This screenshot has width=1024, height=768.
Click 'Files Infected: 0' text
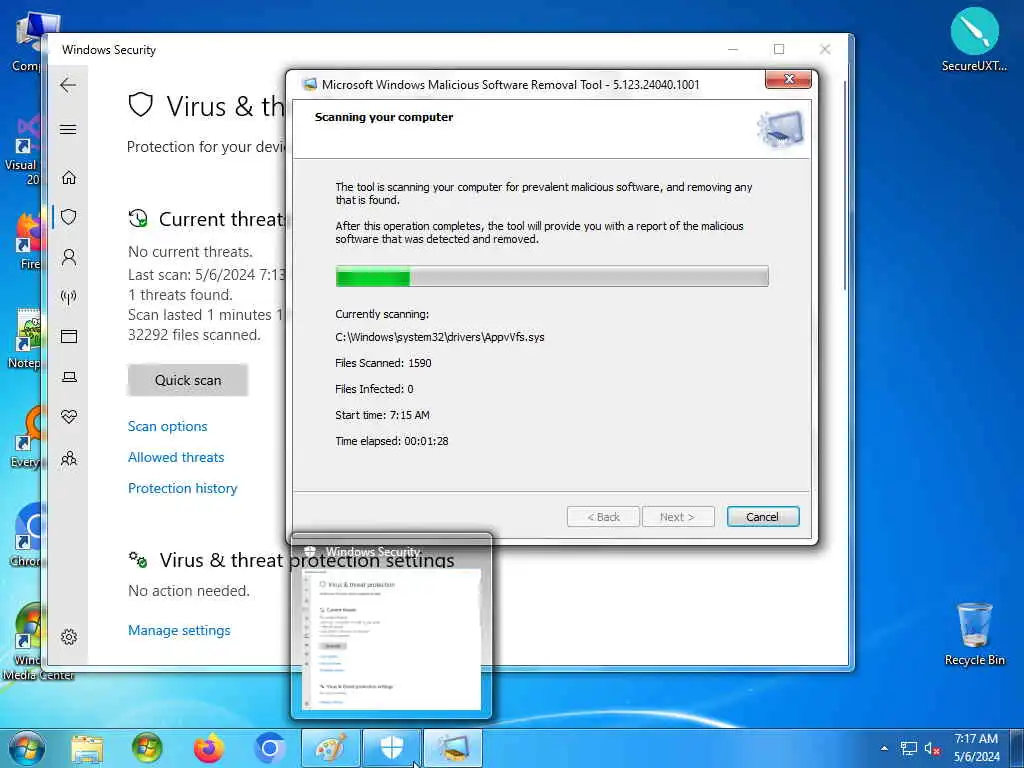[x=374, y=389]
